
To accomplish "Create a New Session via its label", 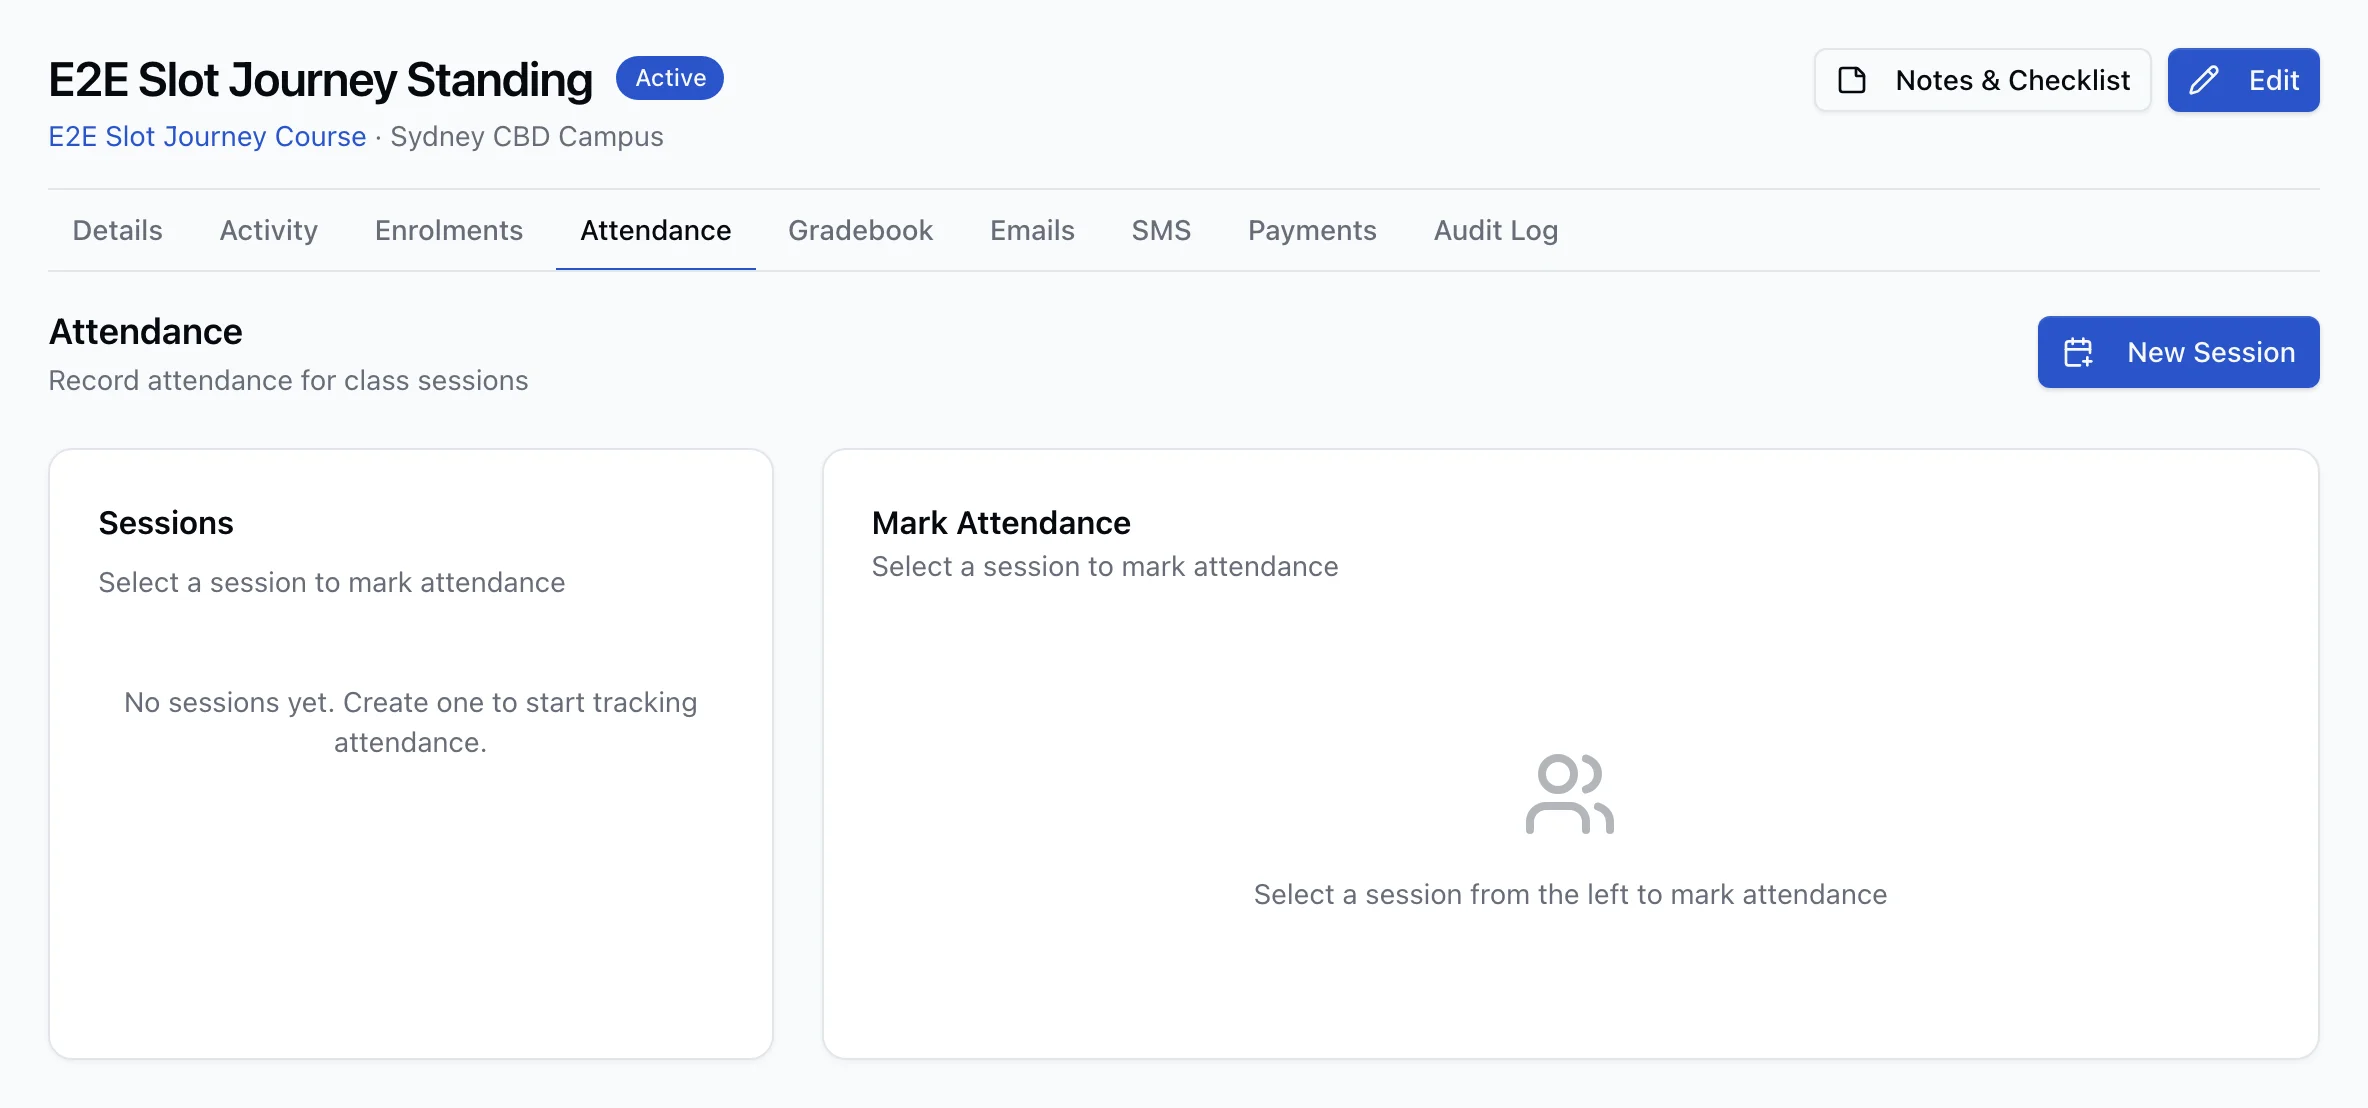I will point(2211,352).
